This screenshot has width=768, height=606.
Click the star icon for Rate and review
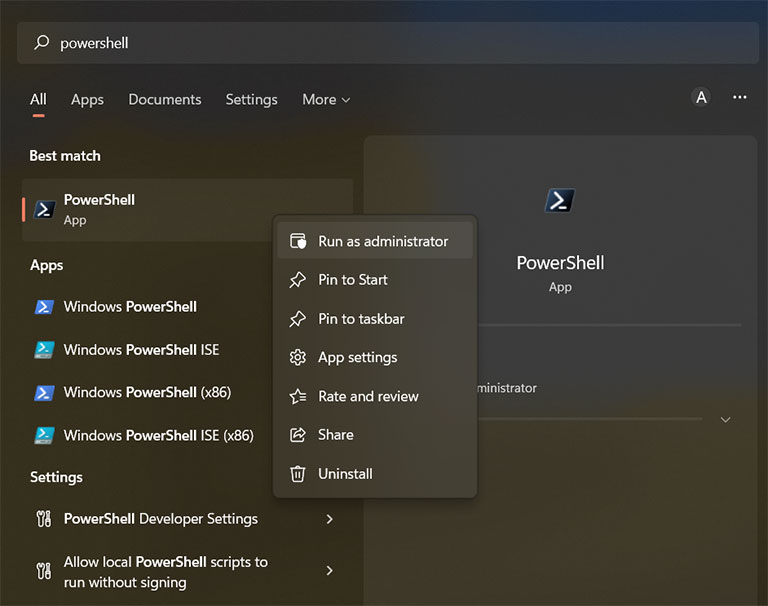(x=298, y=396)
